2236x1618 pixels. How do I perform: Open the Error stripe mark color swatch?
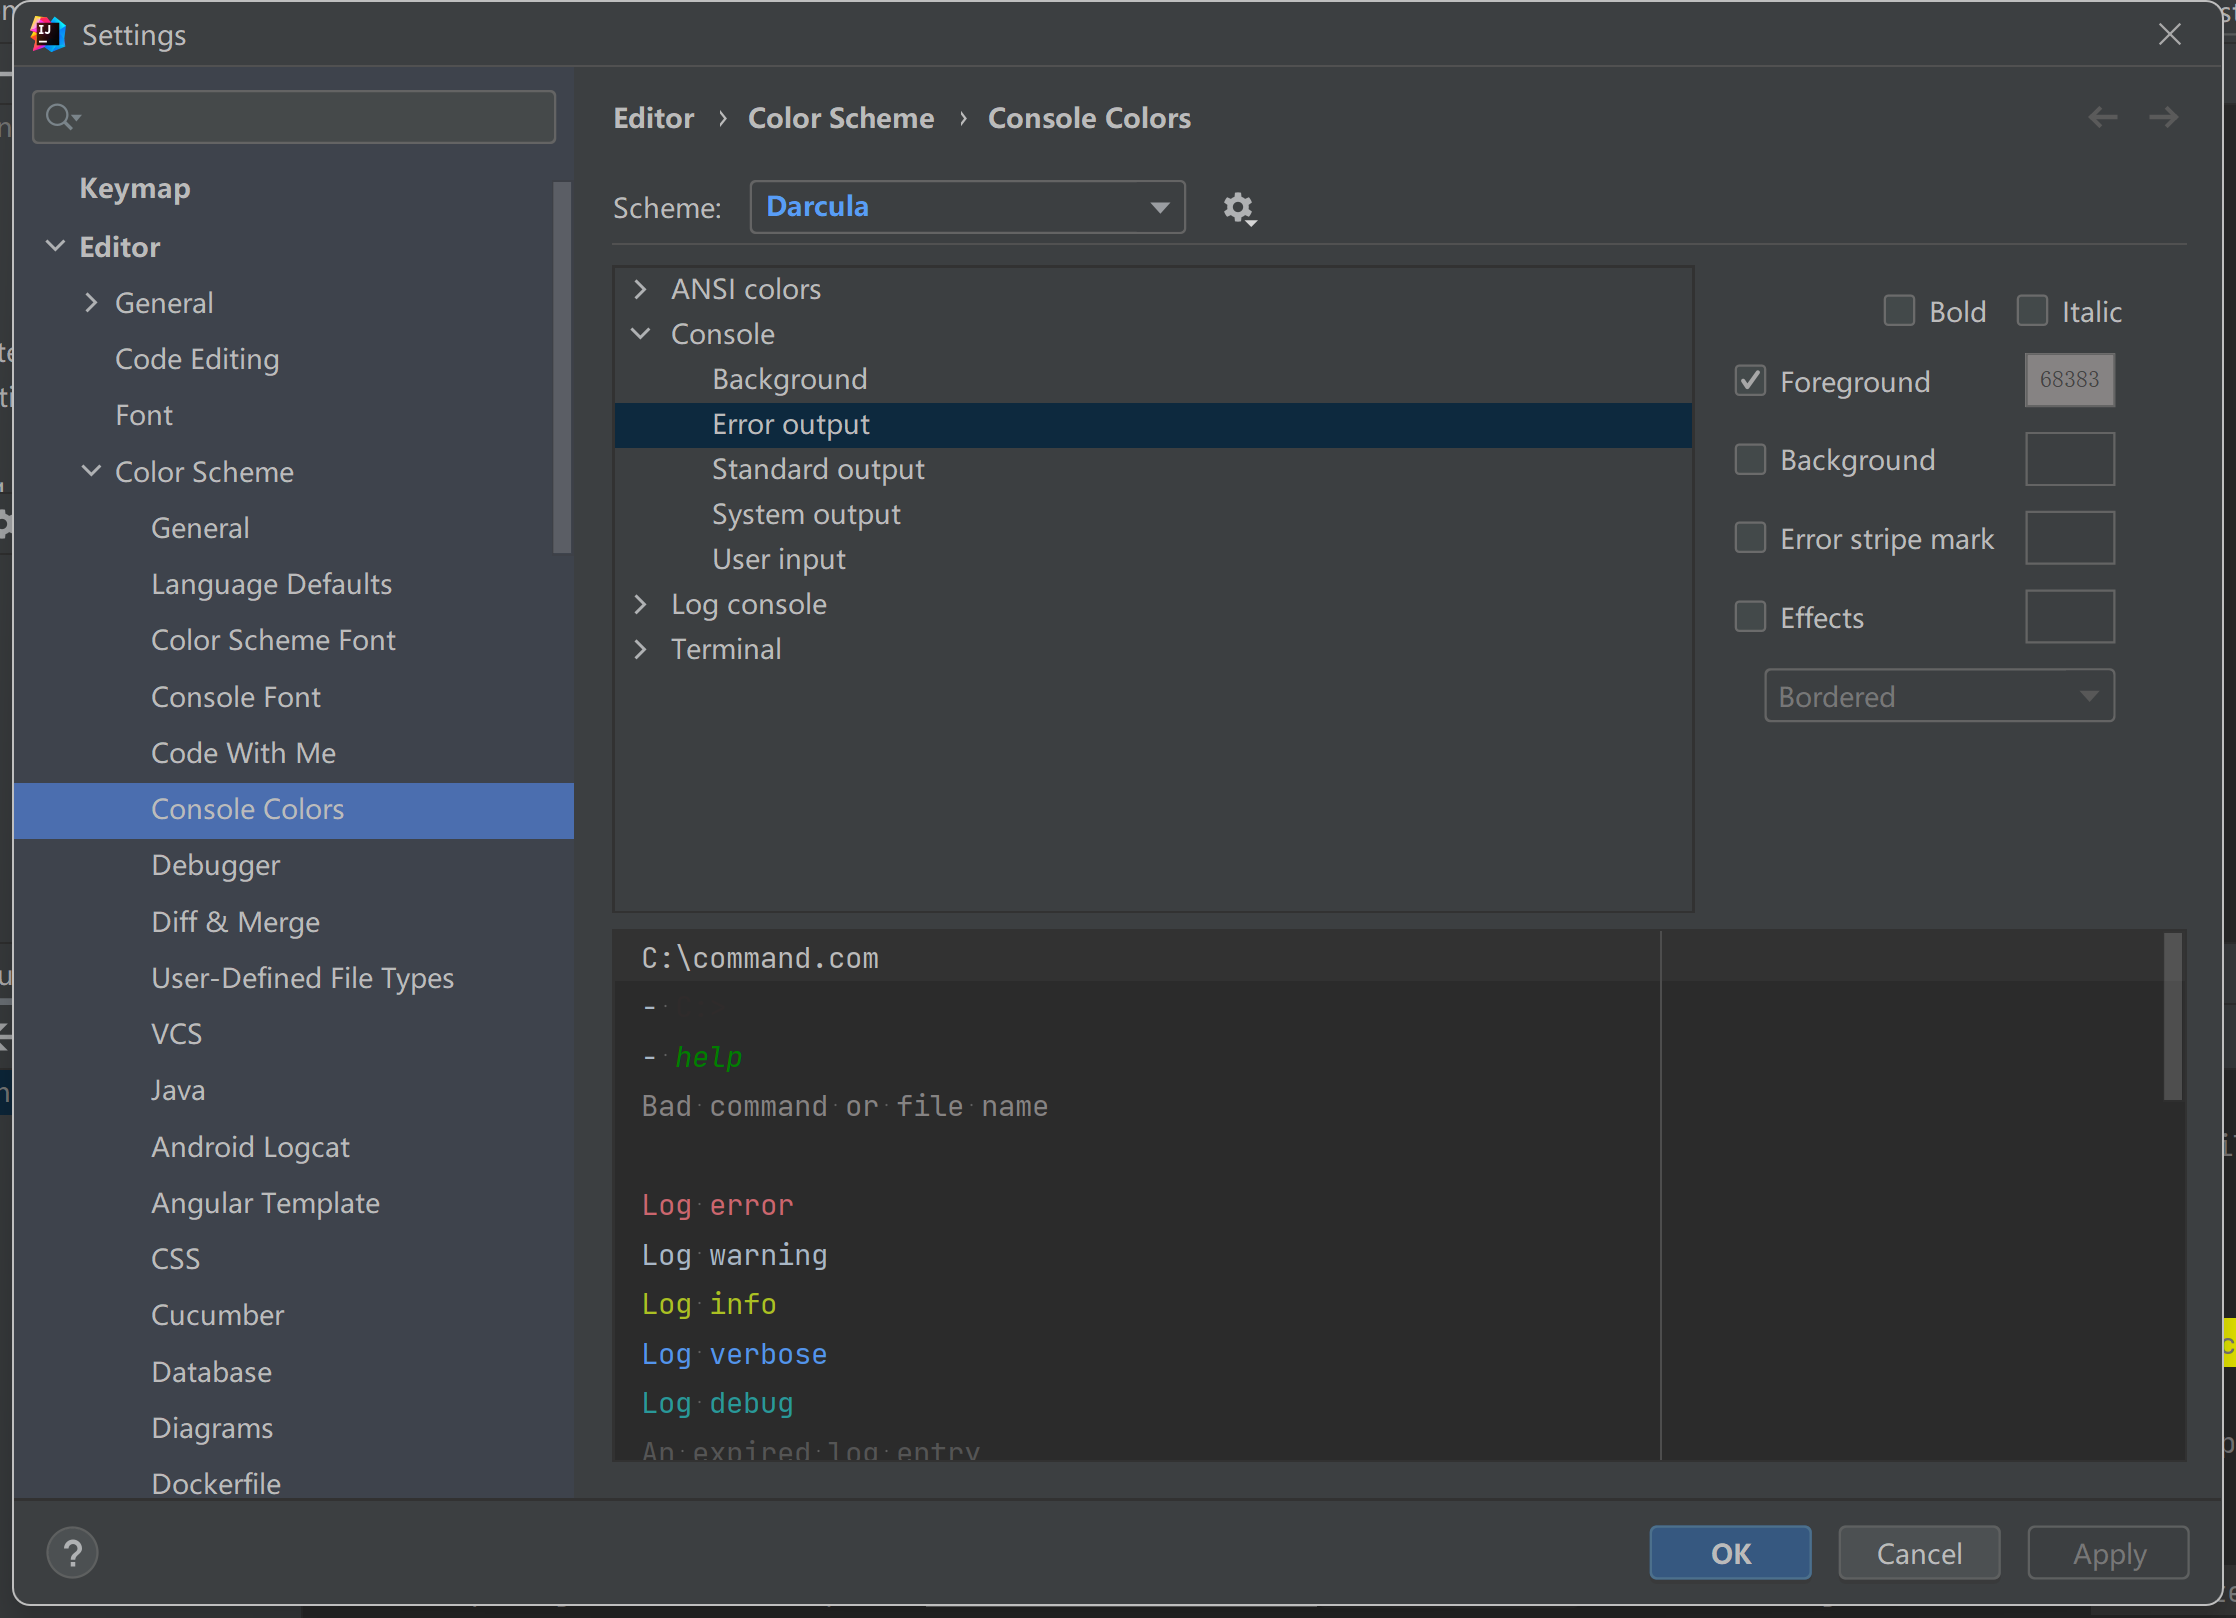click(x=2069, y=538)
